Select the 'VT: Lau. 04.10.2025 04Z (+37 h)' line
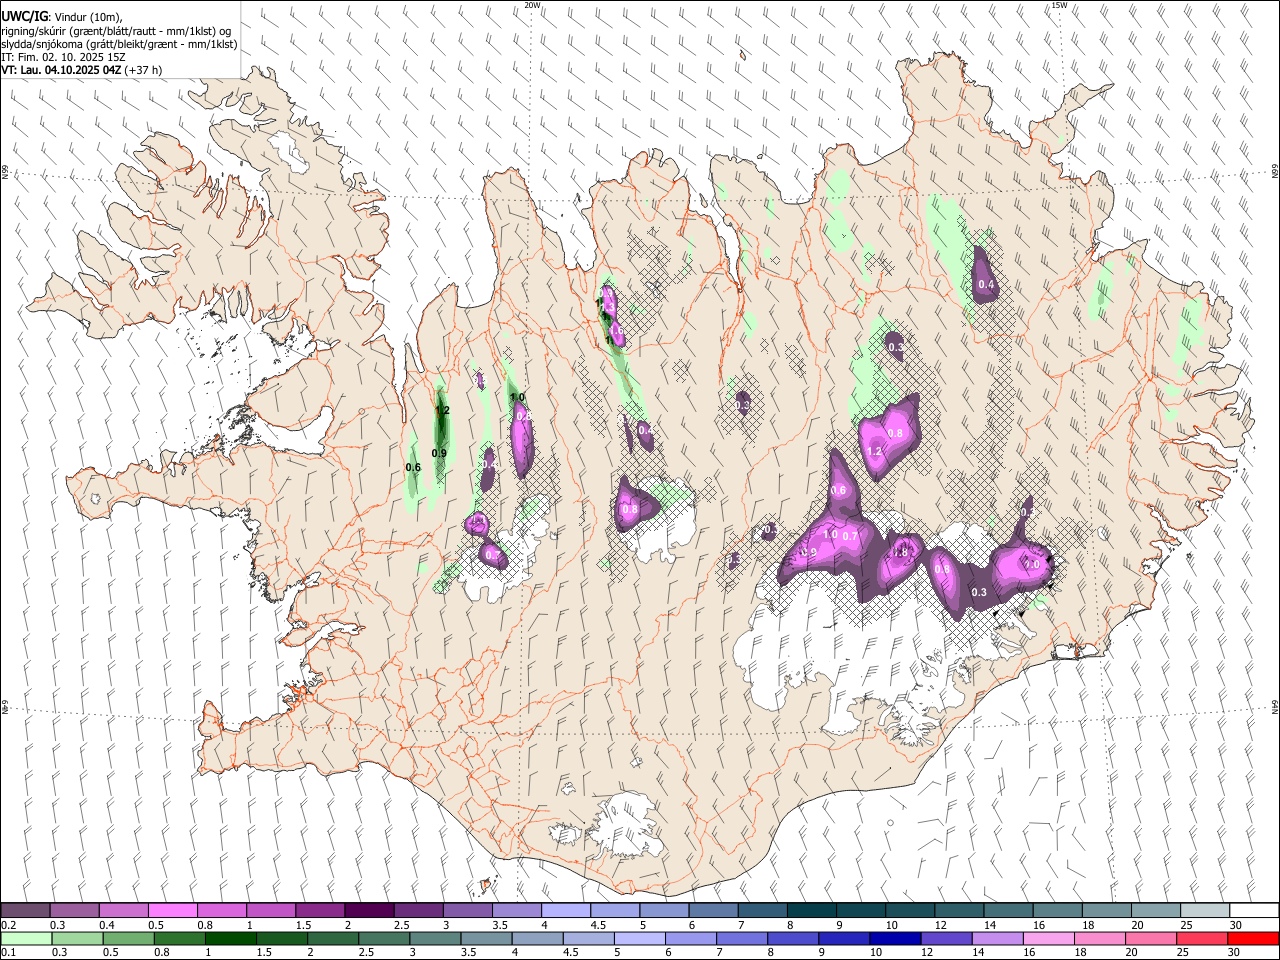 point(82,70)
